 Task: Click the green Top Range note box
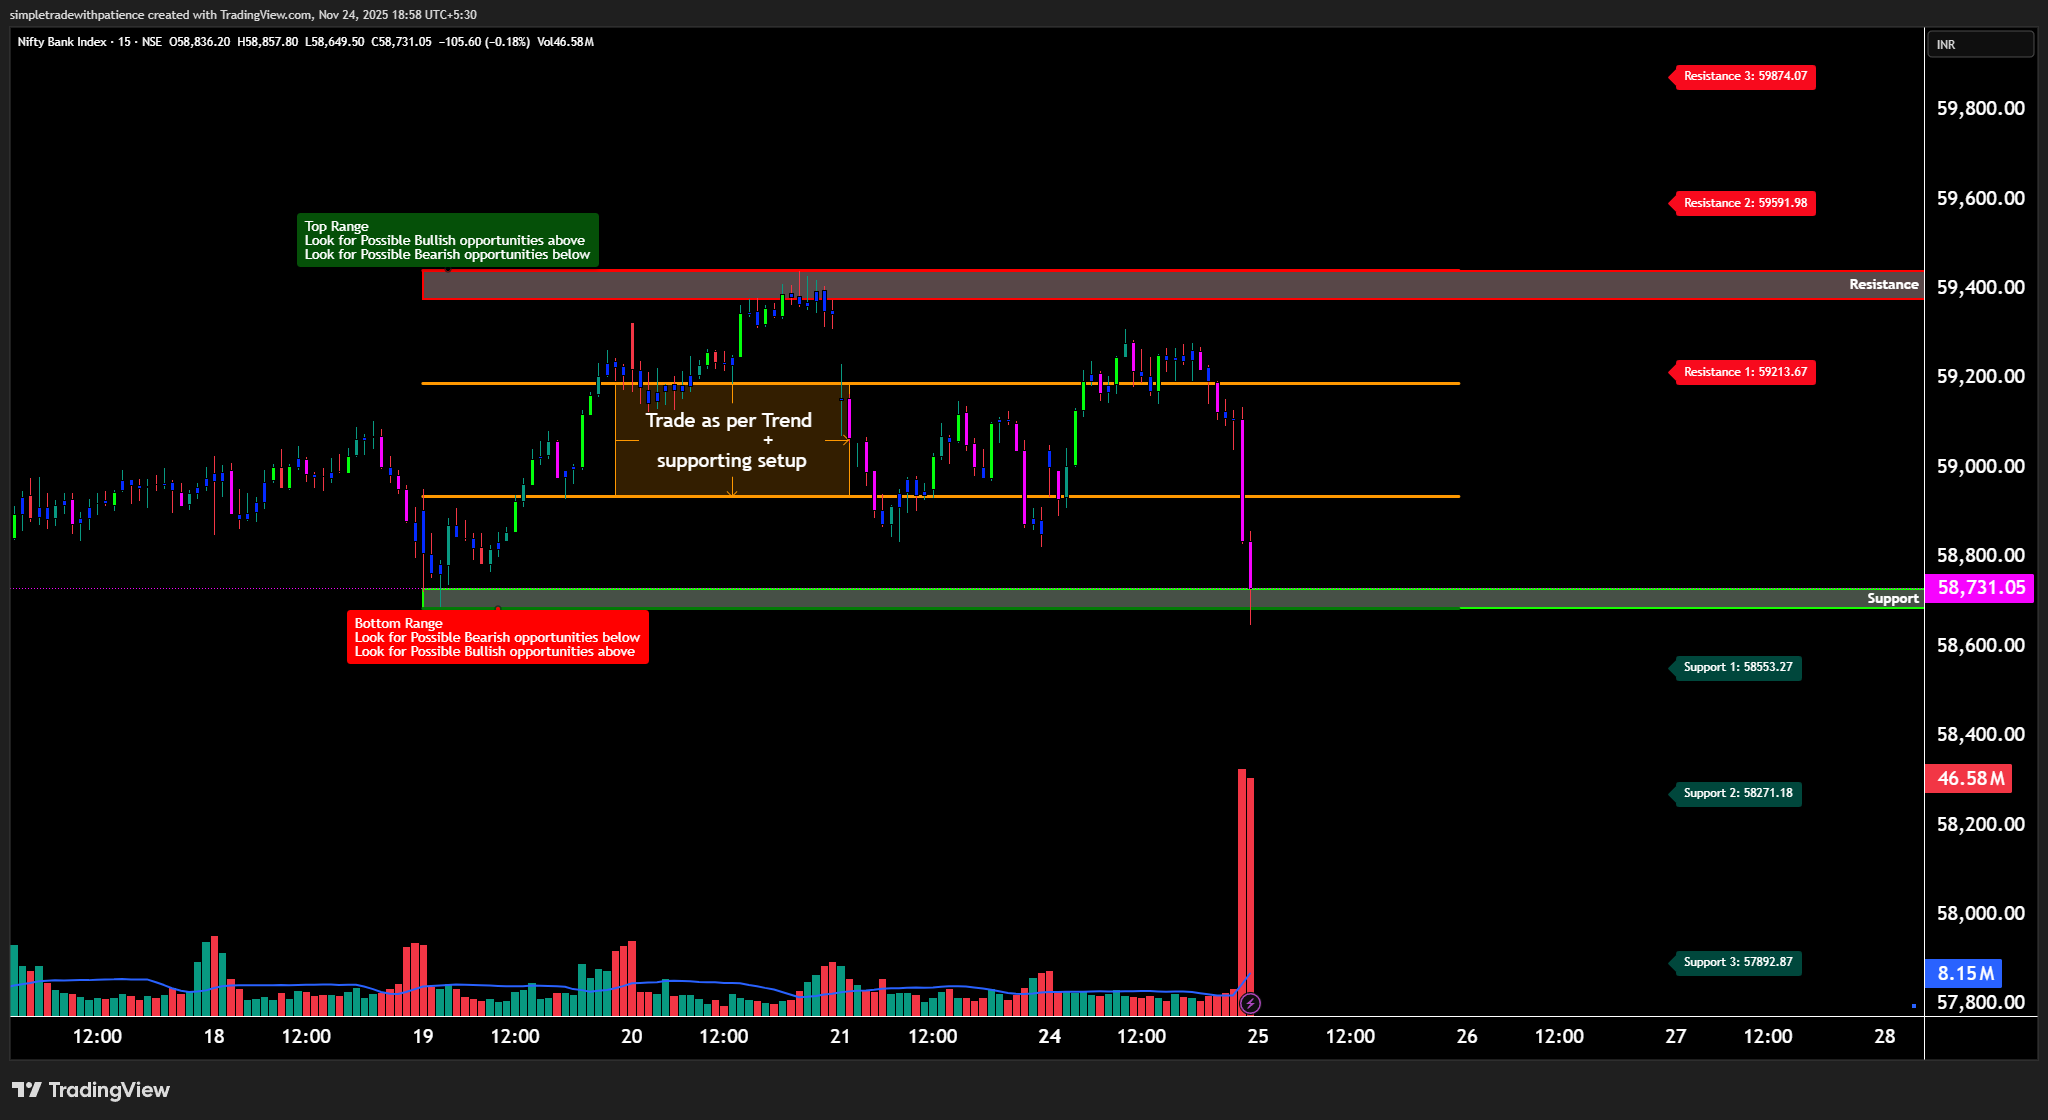(447, 240)
